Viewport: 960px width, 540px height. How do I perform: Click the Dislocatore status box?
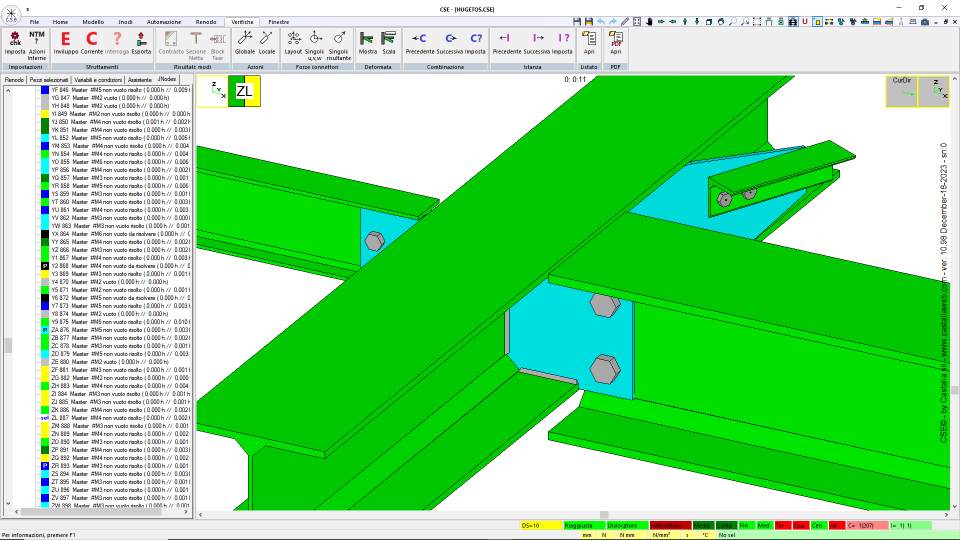click(627, 525)
